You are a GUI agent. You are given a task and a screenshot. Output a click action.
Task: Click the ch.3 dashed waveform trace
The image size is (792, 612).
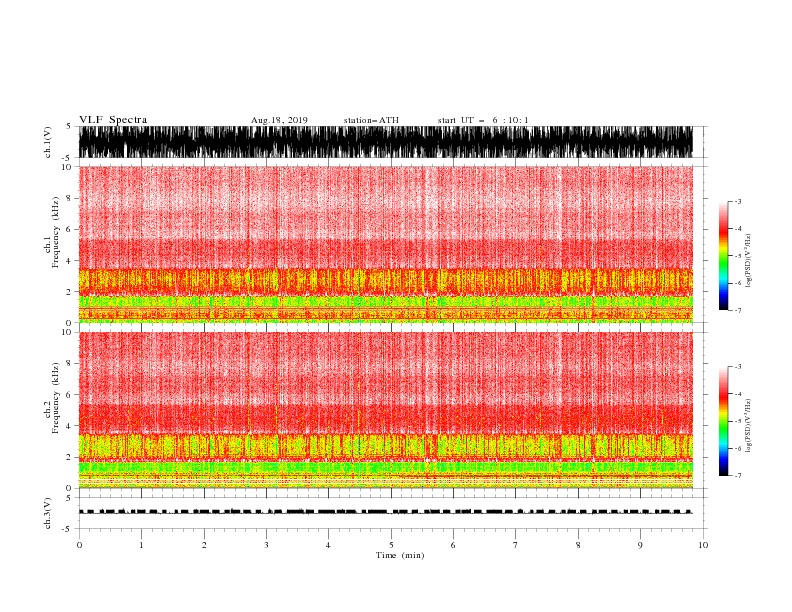click(x=385, y=512)
